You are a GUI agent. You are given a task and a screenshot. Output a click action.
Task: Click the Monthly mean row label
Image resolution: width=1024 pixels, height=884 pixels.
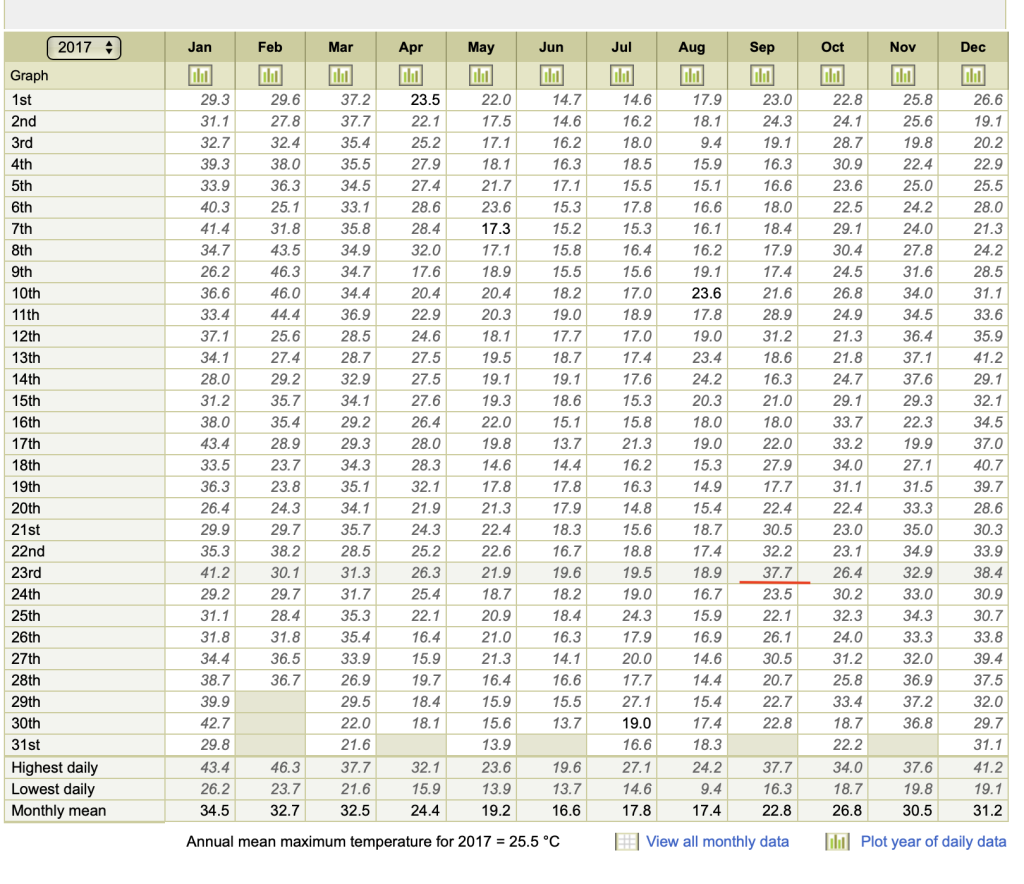(x=58, y=810)
